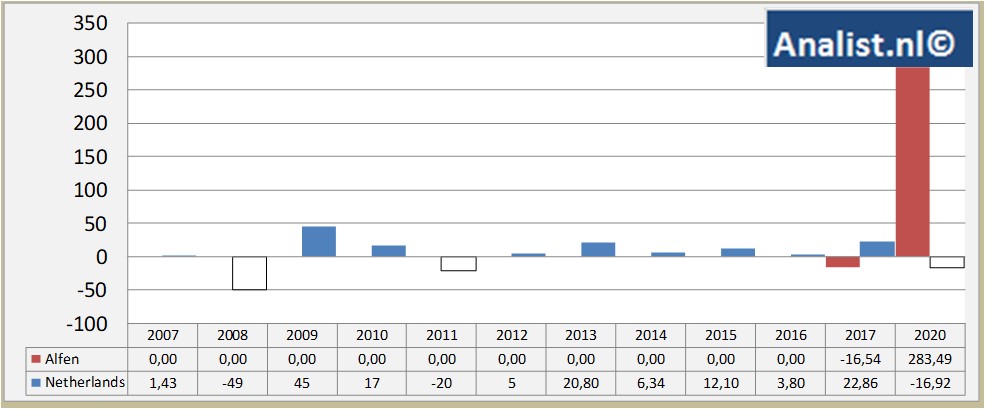
Task: Select the Netherlands row label
Action: pos(83,382)
